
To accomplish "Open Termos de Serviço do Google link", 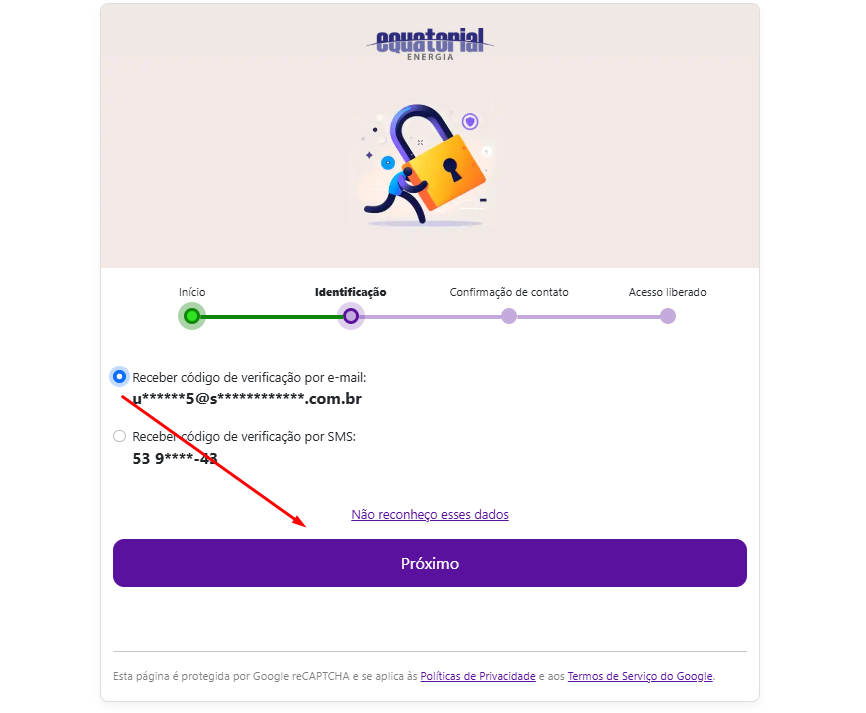I will pos(640,676).
